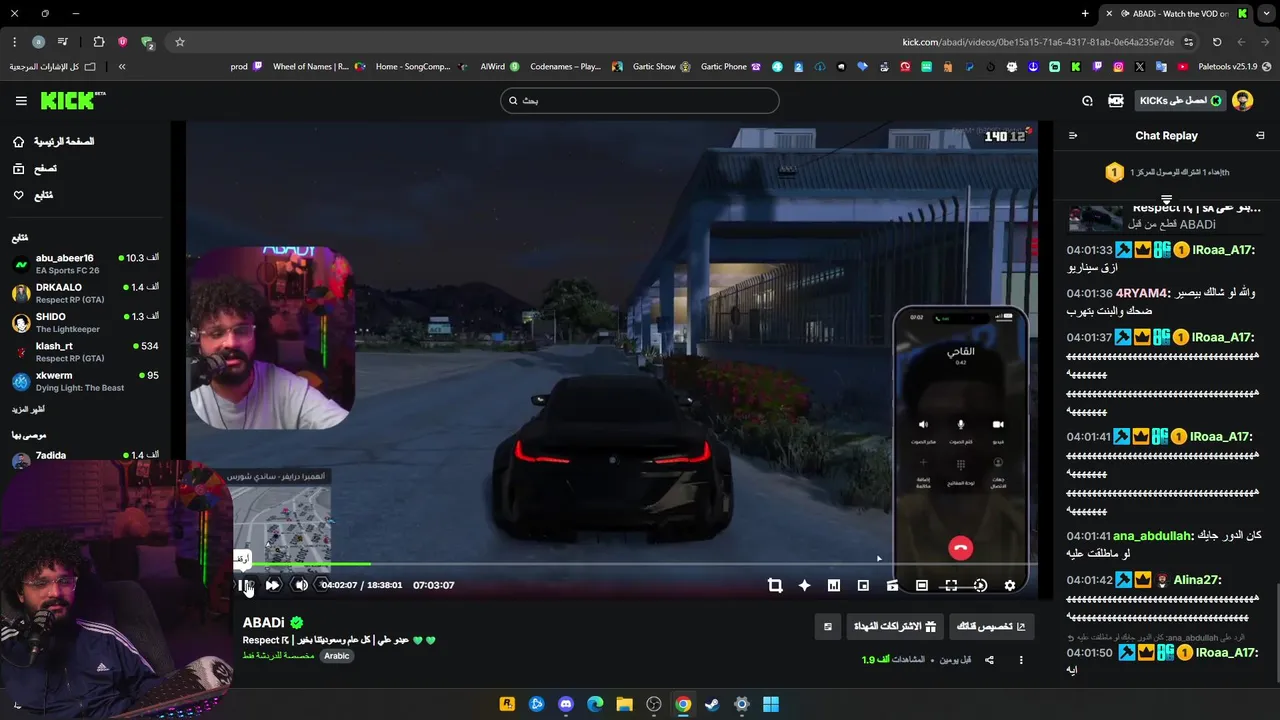
Task: Reload the page in Chrome
Action: [x=1217, y=42]
